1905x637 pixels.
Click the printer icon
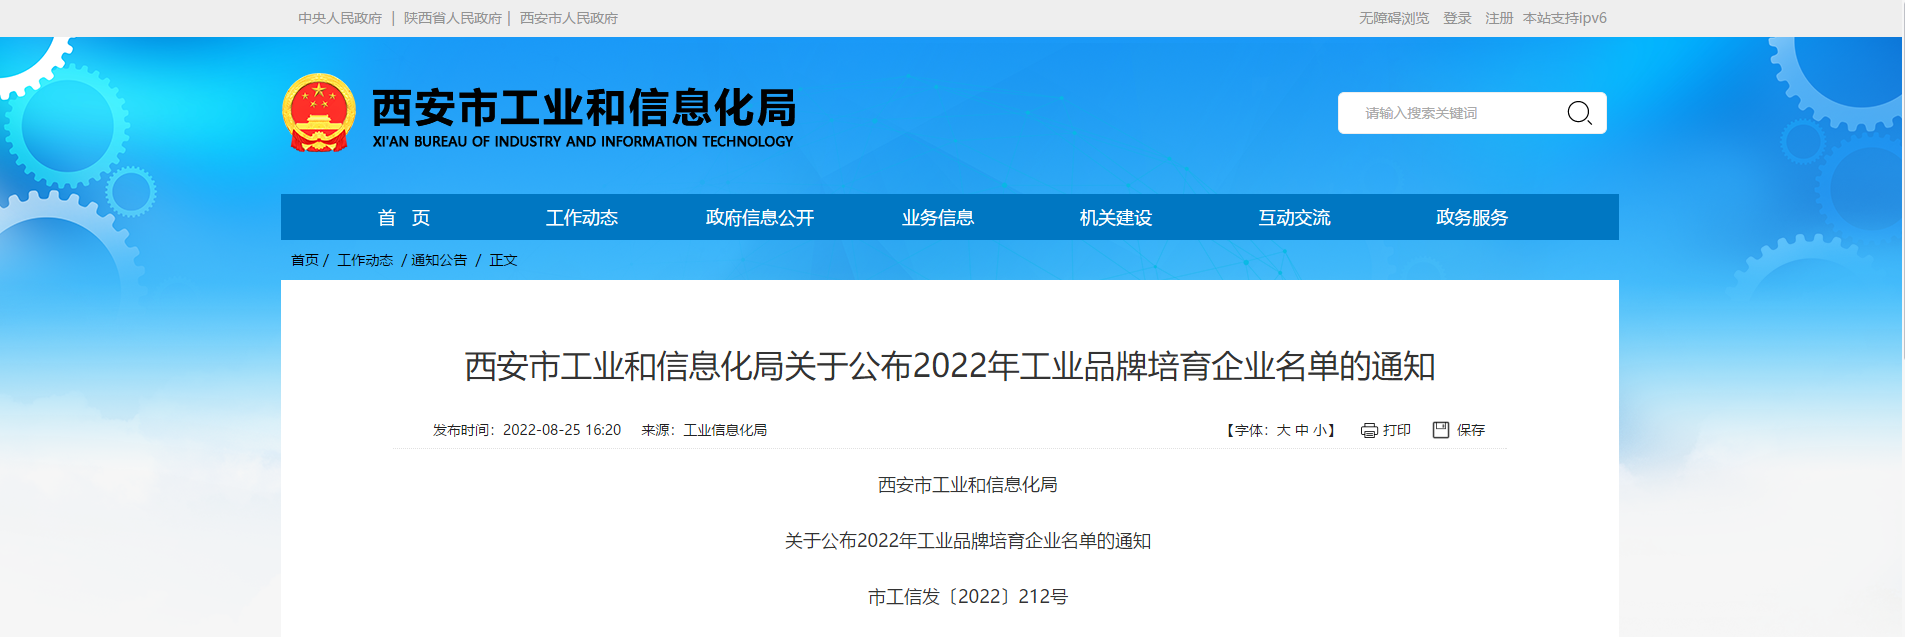point(1369,430)
